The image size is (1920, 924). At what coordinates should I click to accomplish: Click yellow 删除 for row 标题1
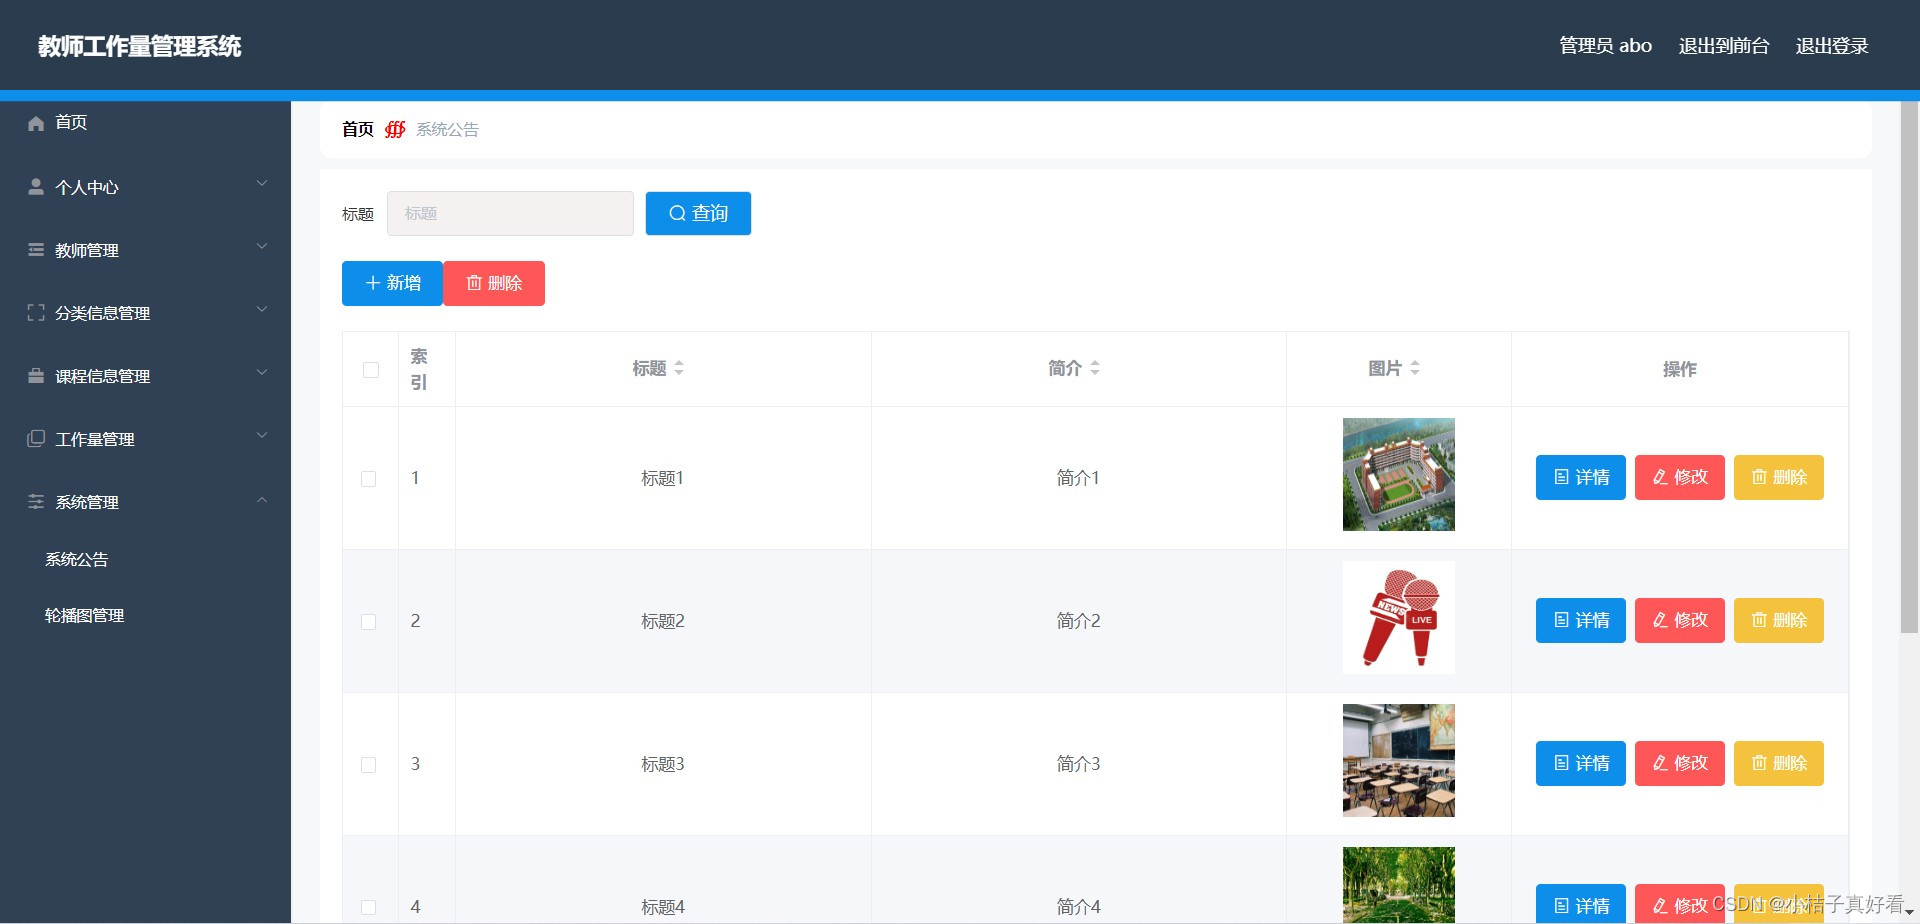1779,477
